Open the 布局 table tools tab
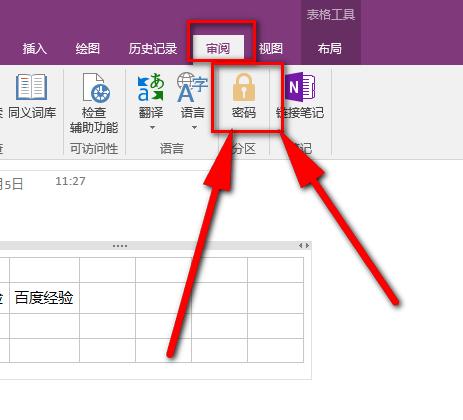This screenshot has height=420, width=463. (330, 49)
